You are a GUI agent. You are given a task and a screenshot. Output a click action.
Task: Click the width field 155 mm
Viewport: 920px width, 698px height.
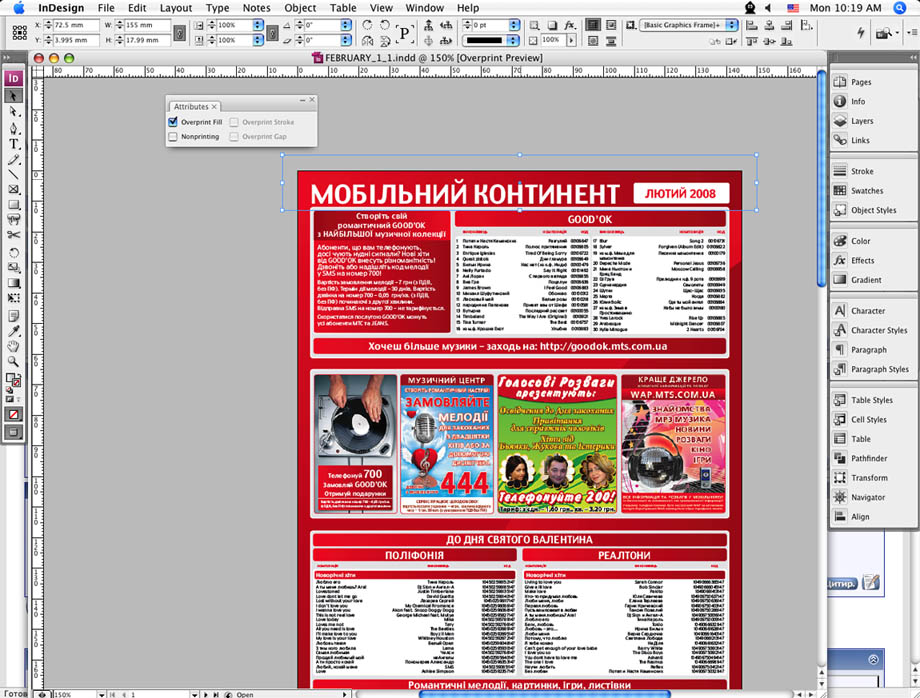(x=147, y=25)
